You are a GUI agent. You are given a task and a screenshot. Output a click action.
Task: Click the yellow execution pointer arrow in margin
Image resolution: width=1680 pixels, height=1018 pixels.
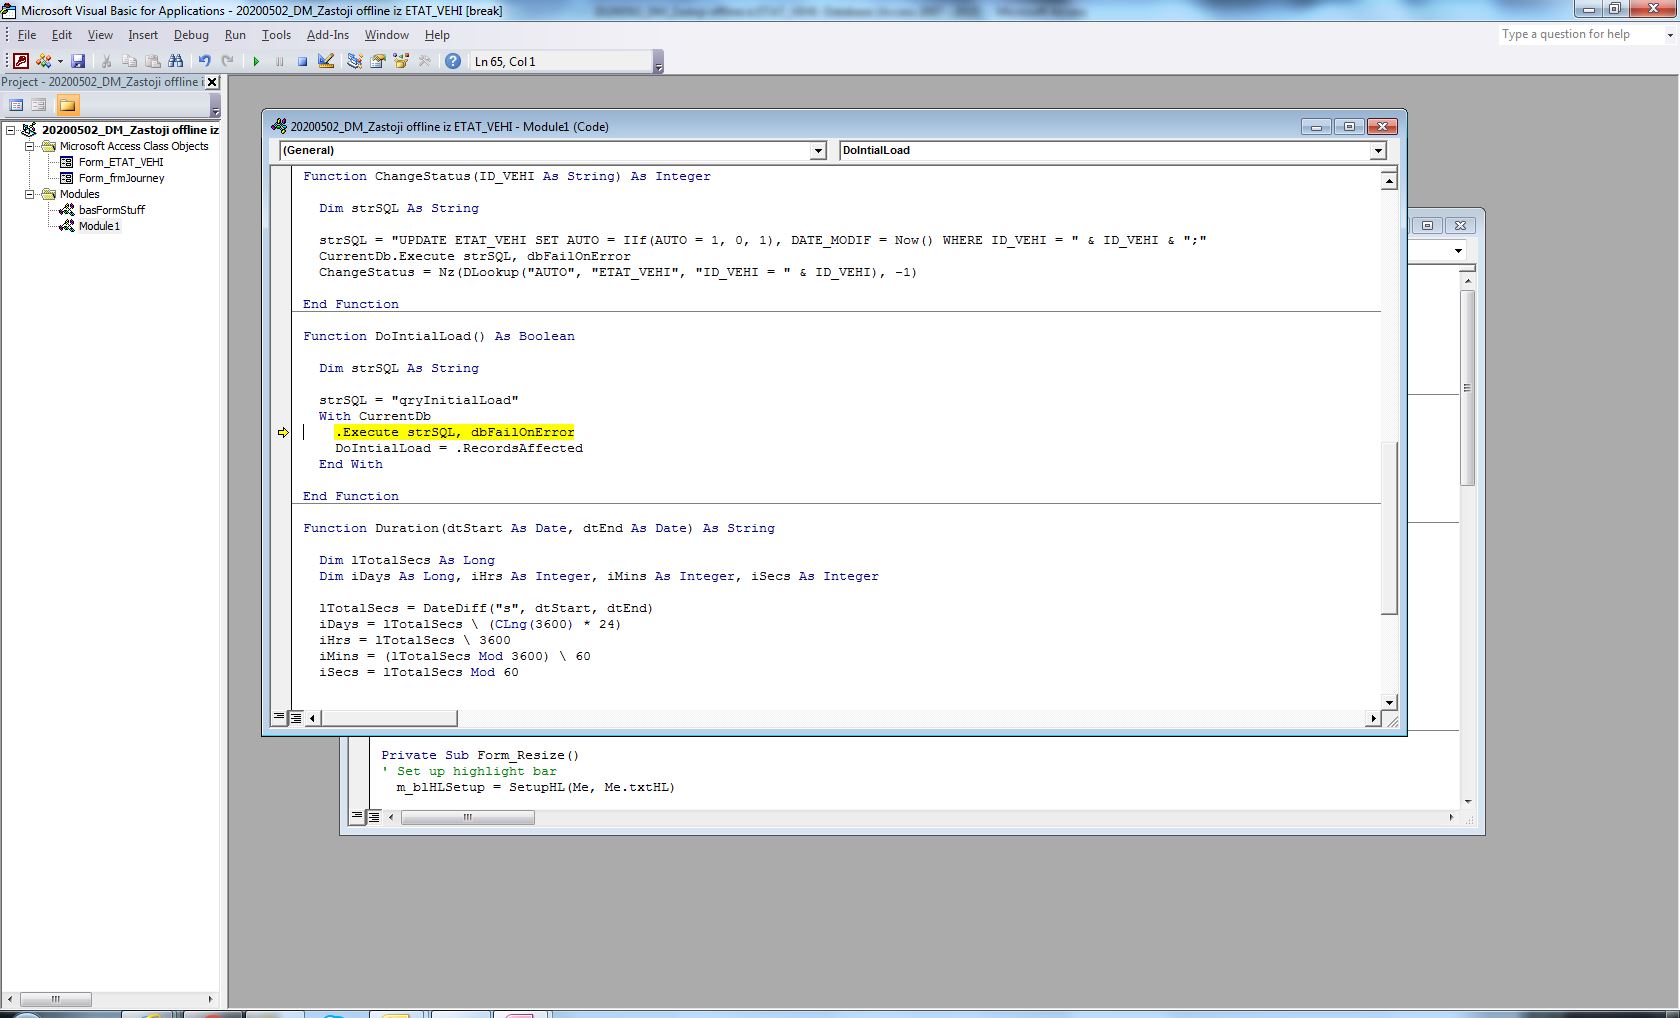click(x=283, y=433)
